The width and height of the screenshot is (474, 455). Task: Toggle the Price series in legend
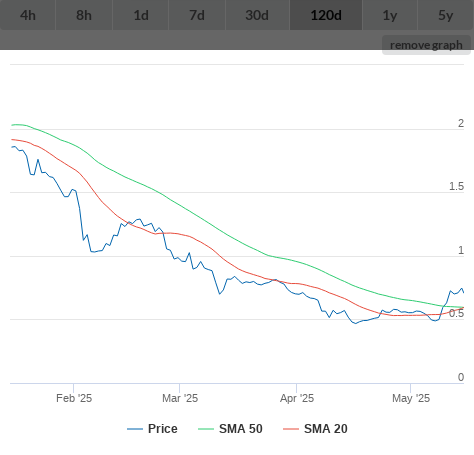(x=152, y=429)
